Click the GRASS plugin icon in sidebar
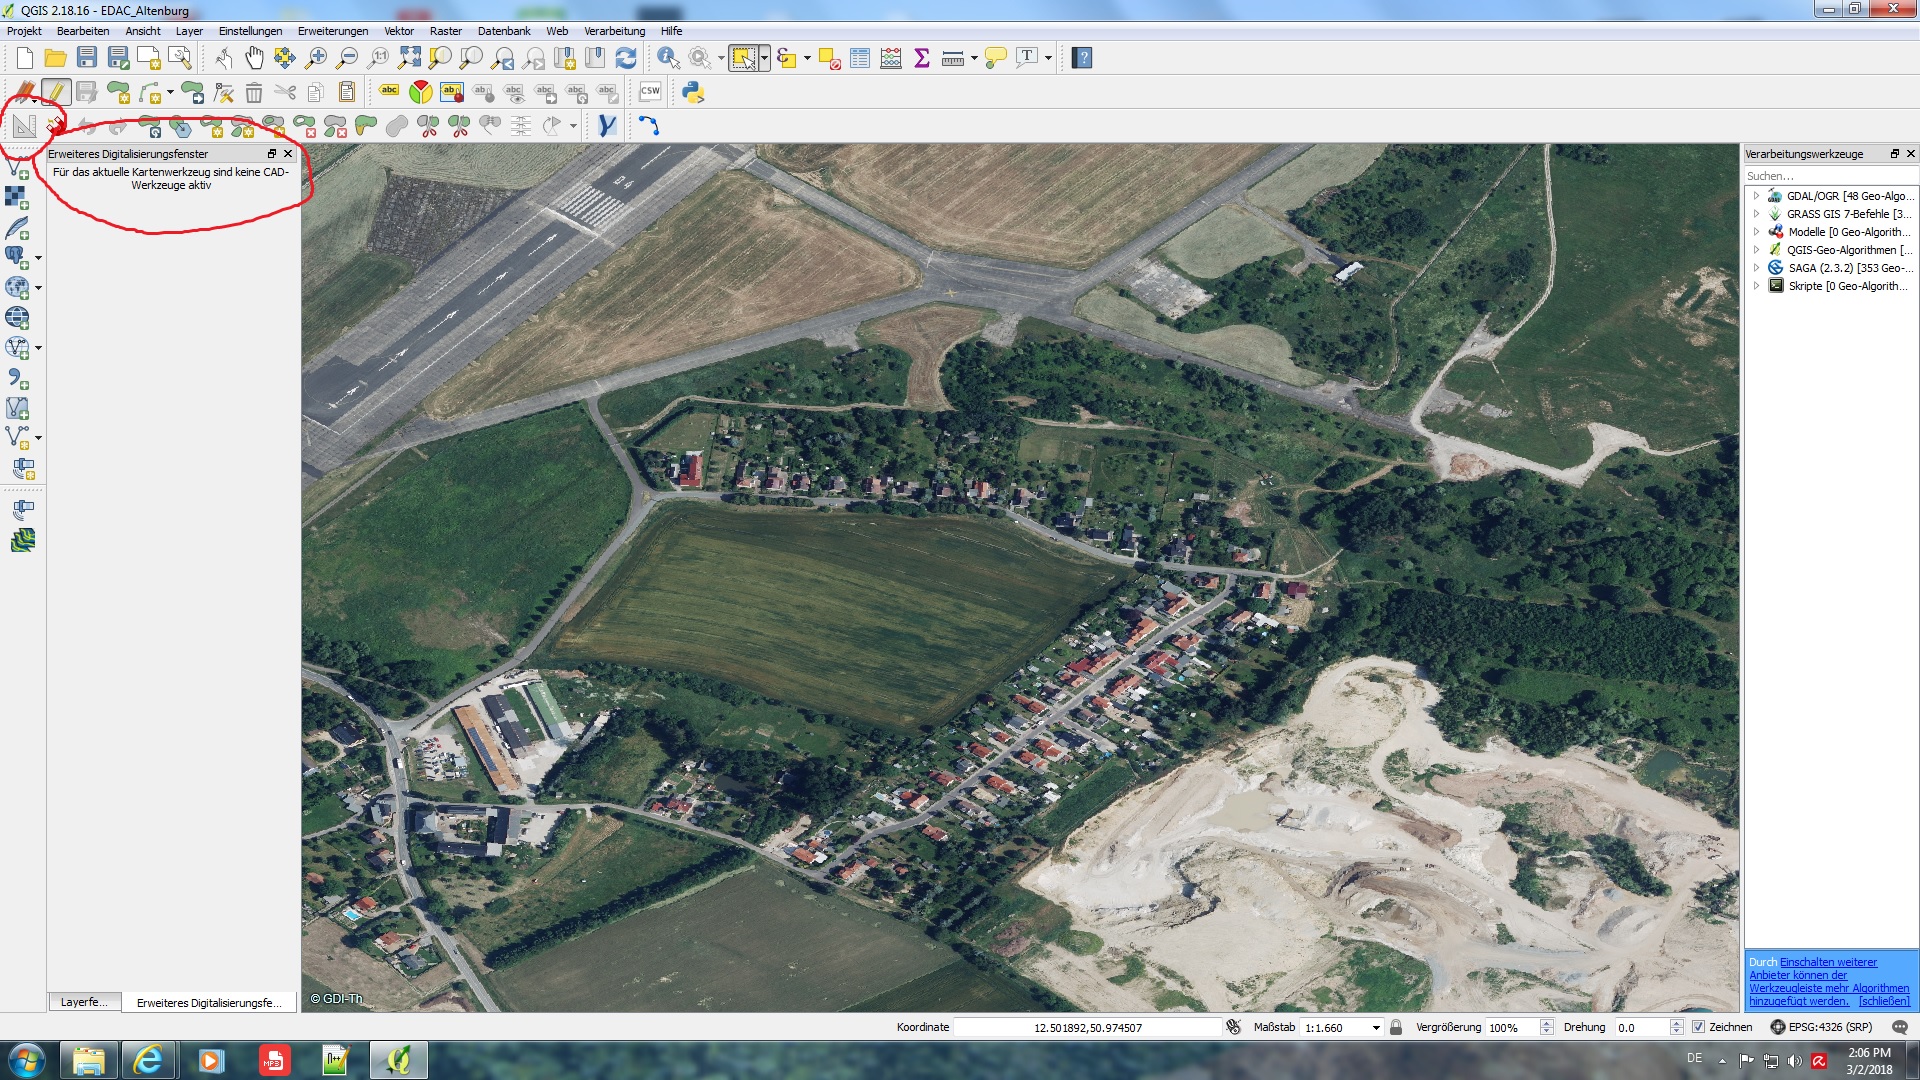The width and height of the screenshot is (1920, 1080). click(23, 540)
